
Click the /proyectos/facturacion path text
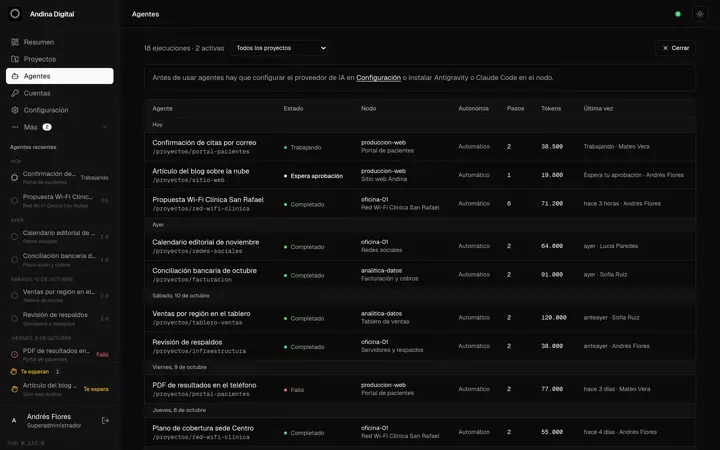(x=192, y=280)
